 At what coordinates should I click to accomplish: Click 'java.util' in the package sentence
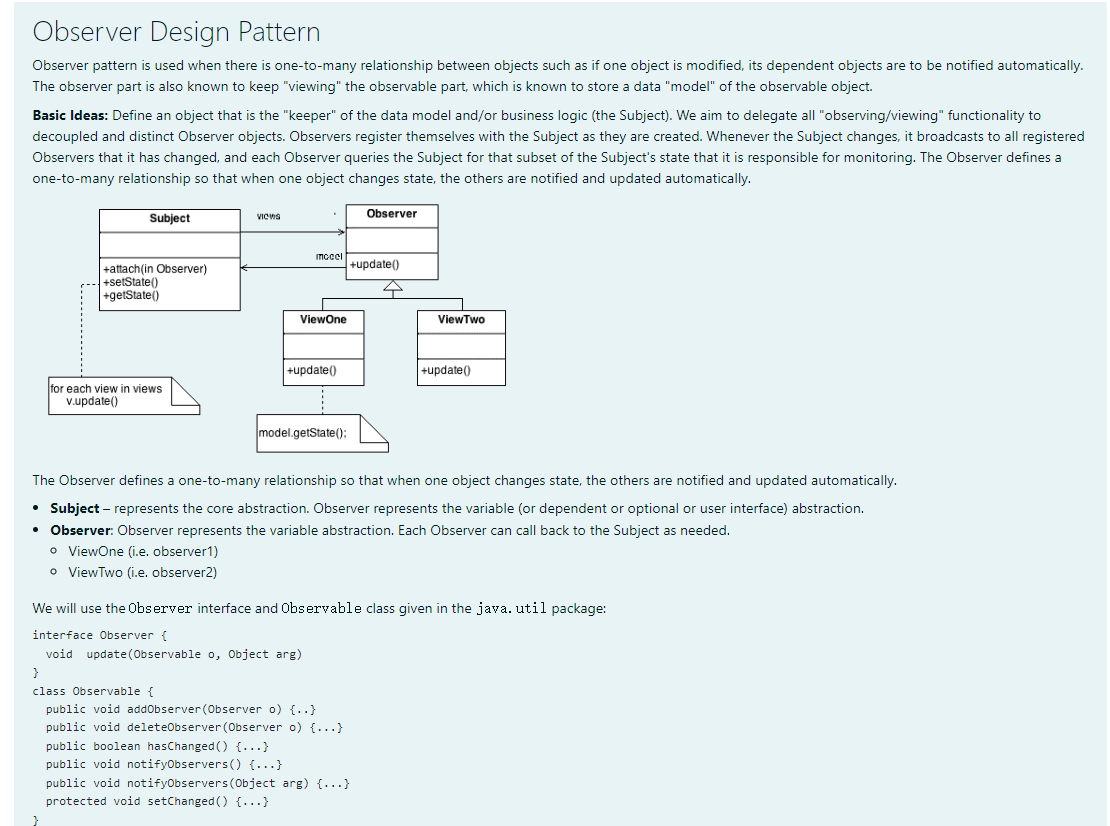[511, 609]
